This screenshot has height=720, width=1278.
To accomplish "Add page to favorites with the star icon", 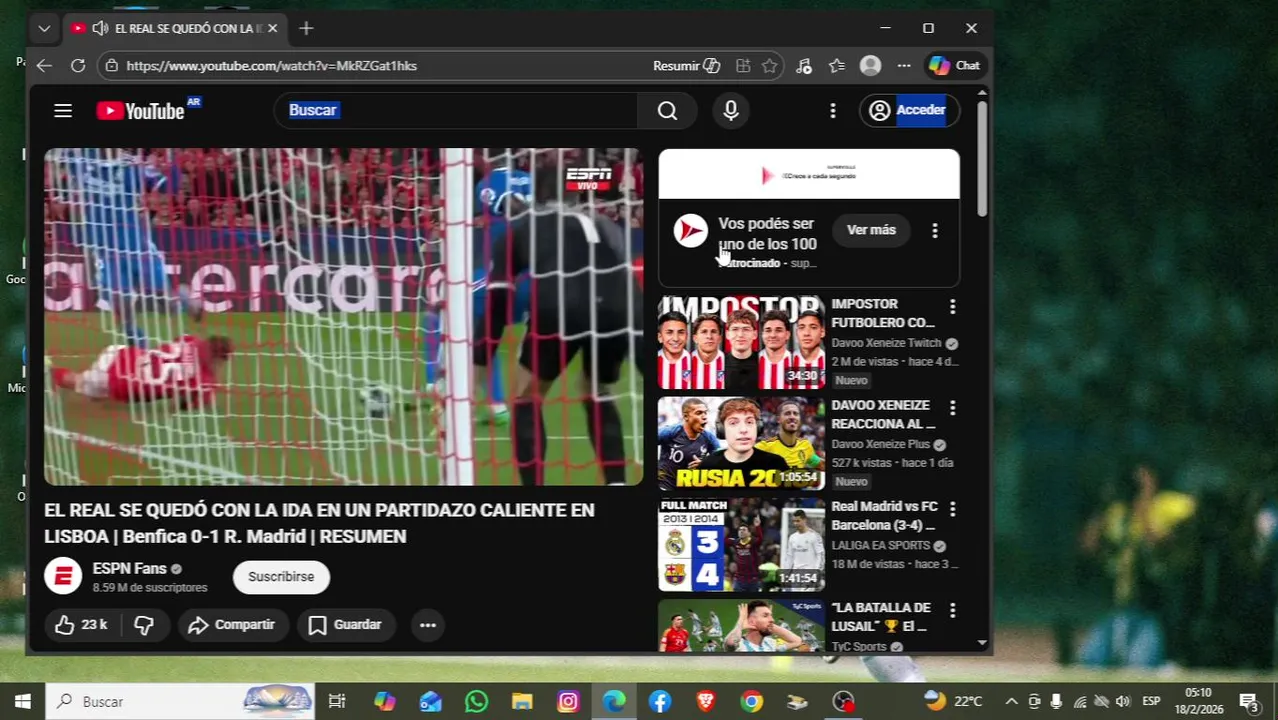I will (x=769, y=66).
